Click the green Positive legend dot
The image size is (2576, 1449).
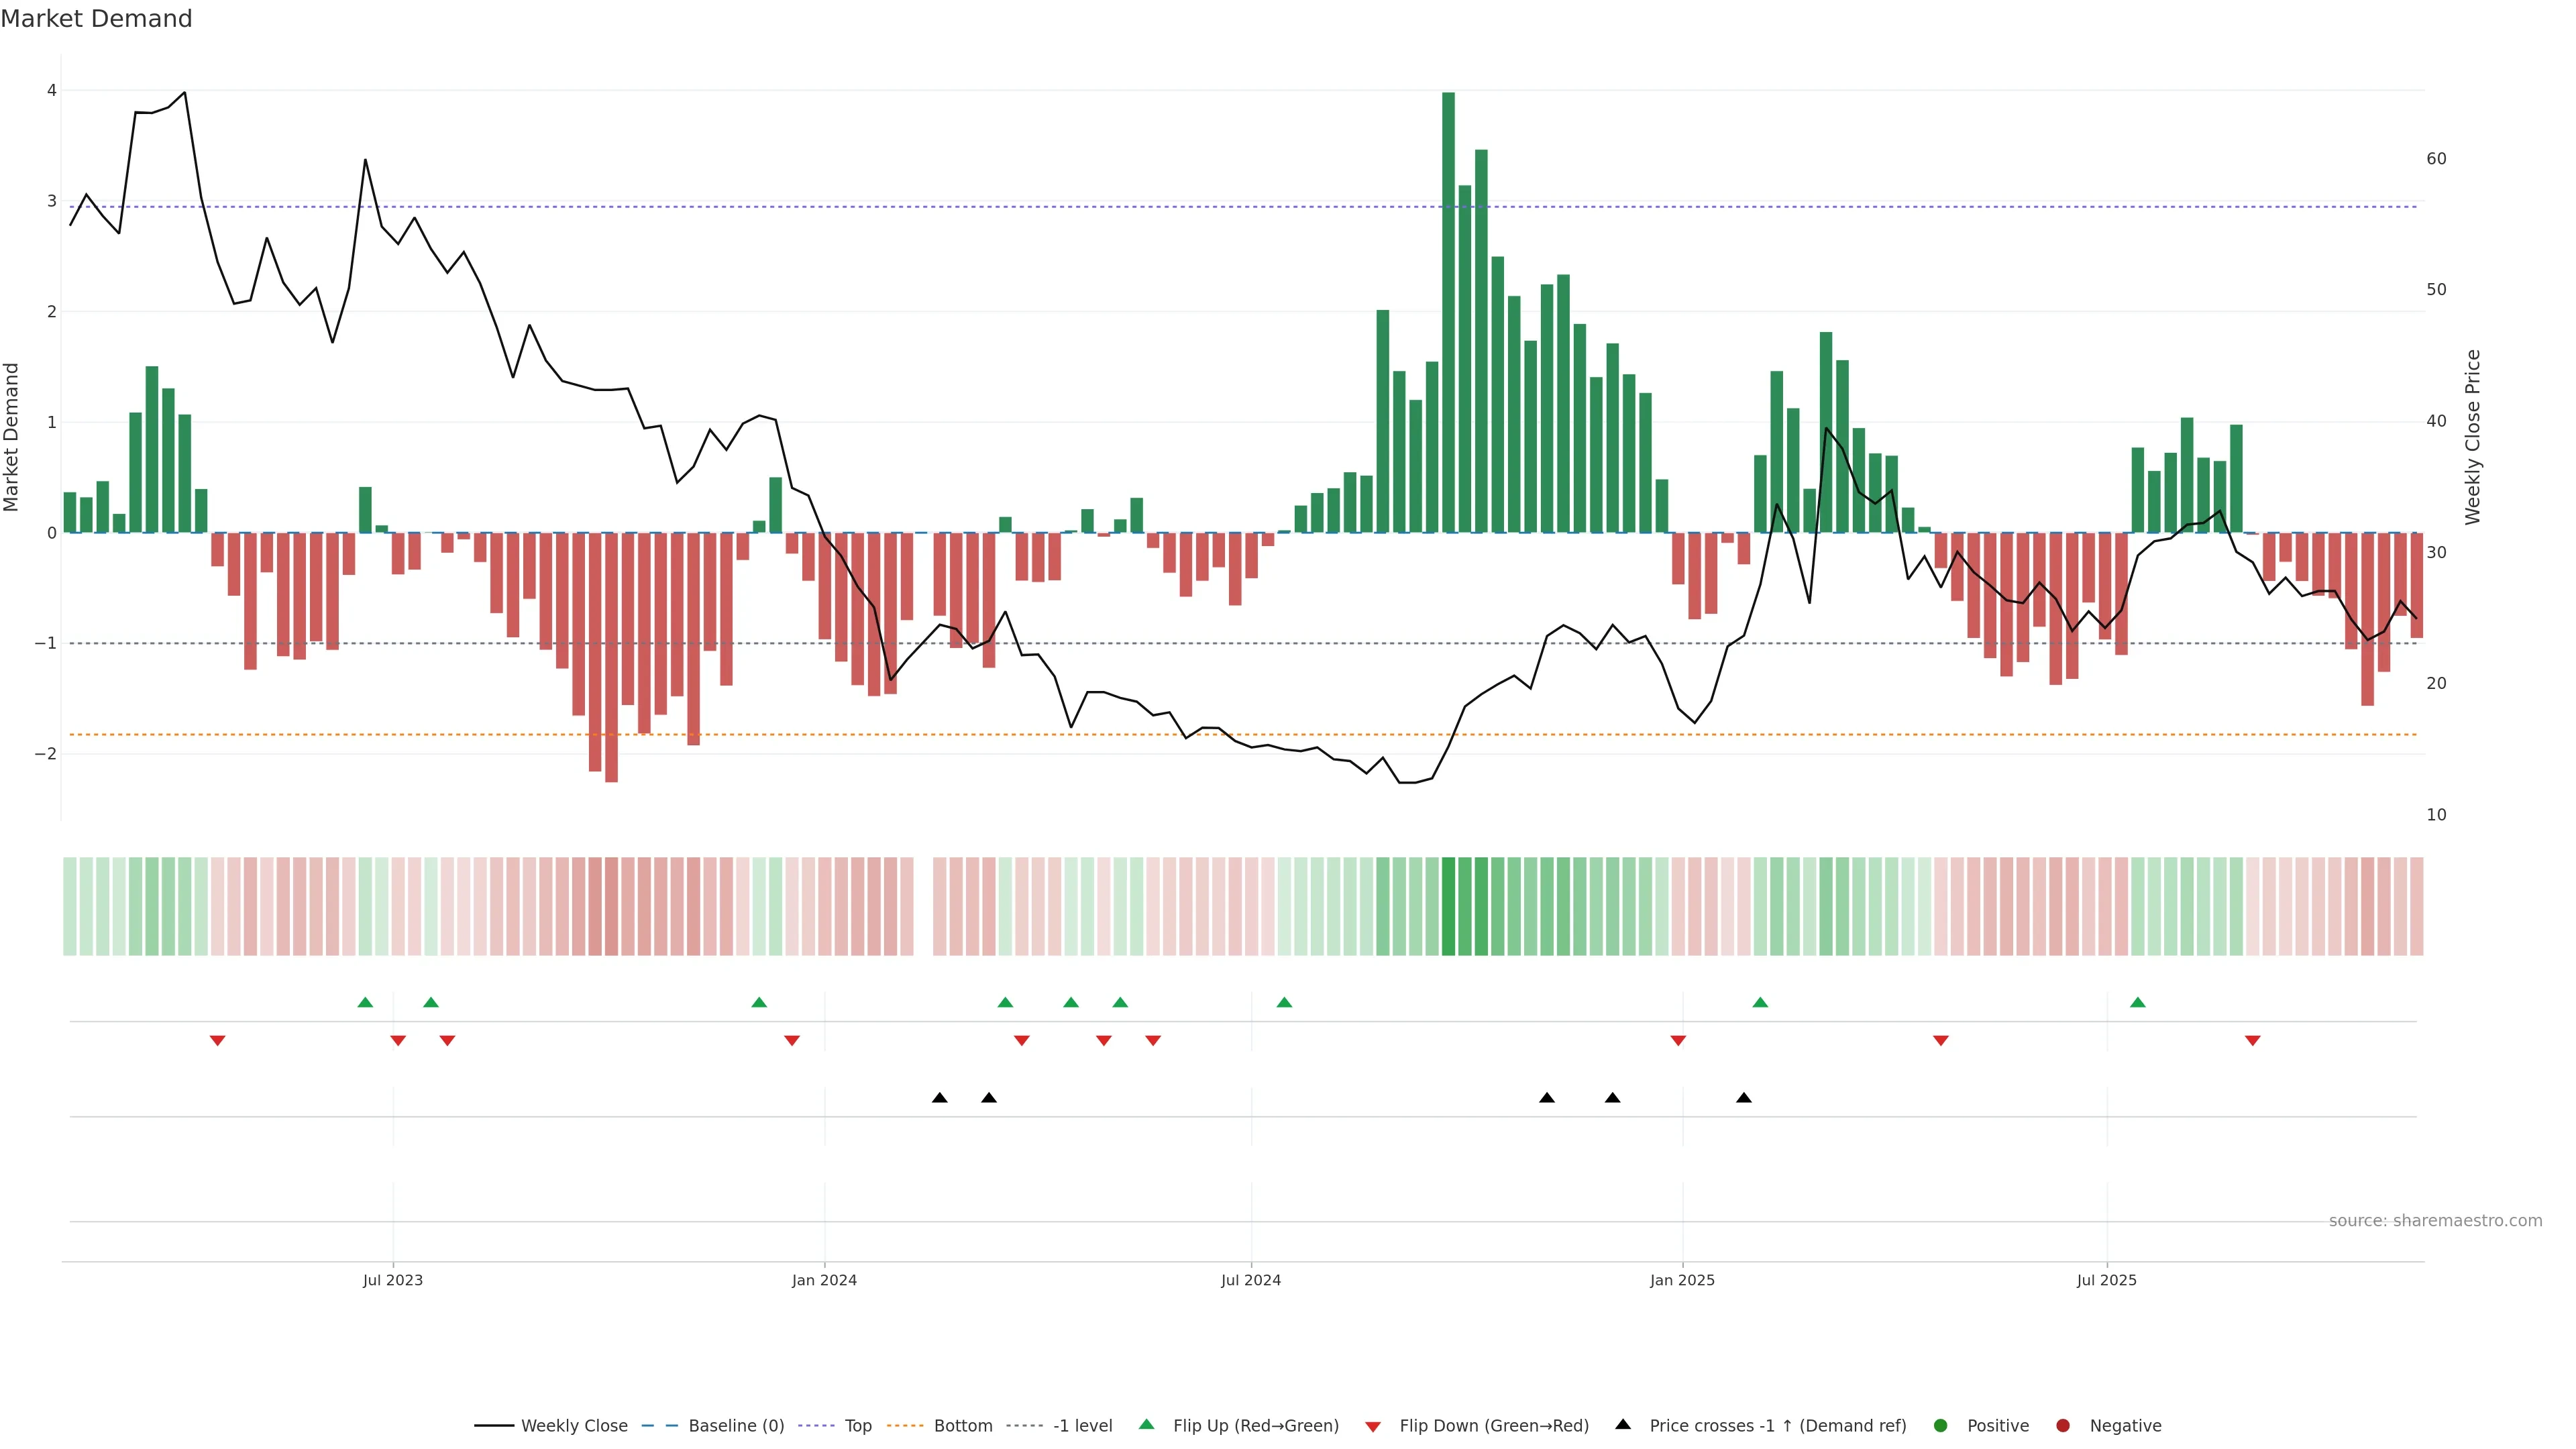[x=1941, y=1425]
